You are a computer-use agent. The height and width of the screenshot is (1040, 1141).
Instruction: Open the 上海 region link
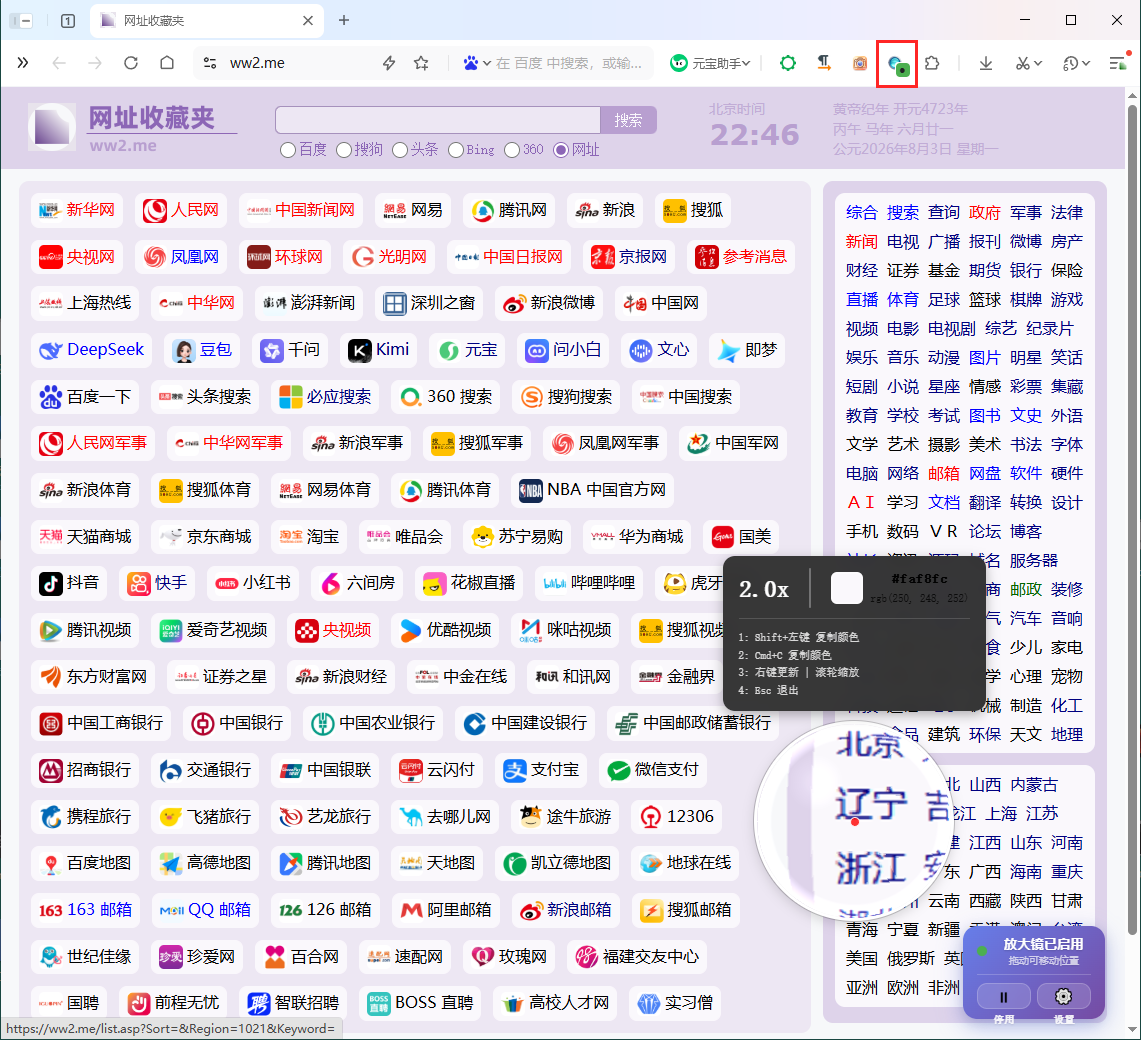(x=1001, y=814)
